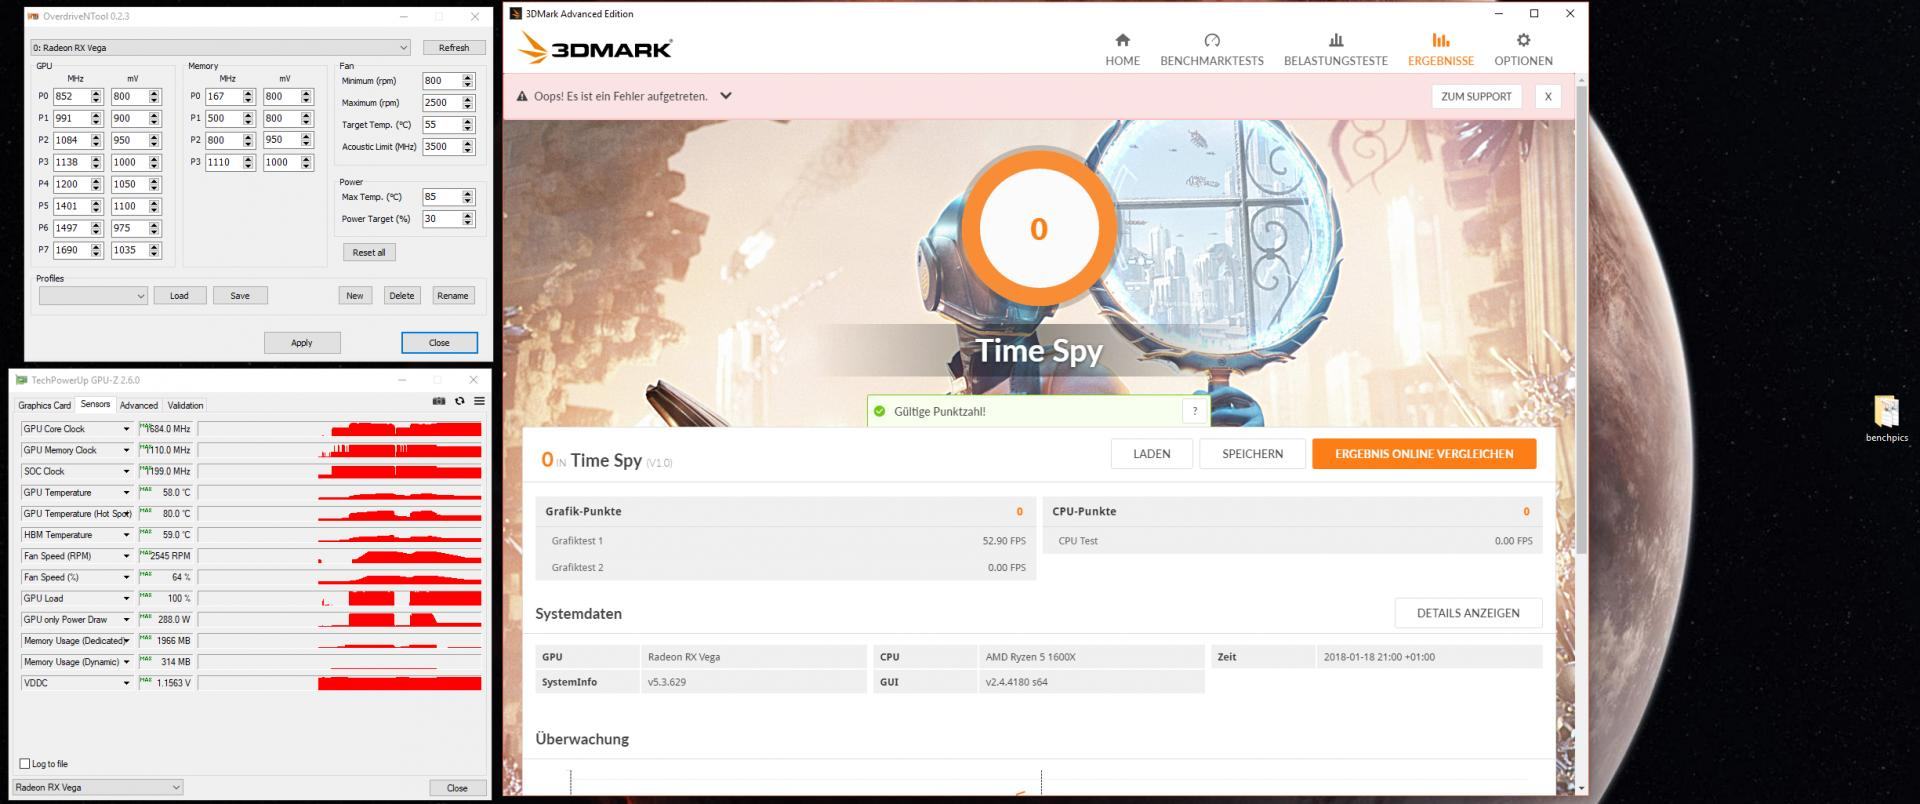1920x804 pixels.
Task: Adjust the Fan Minimum rpm spinner arrows
Action: 467,81
